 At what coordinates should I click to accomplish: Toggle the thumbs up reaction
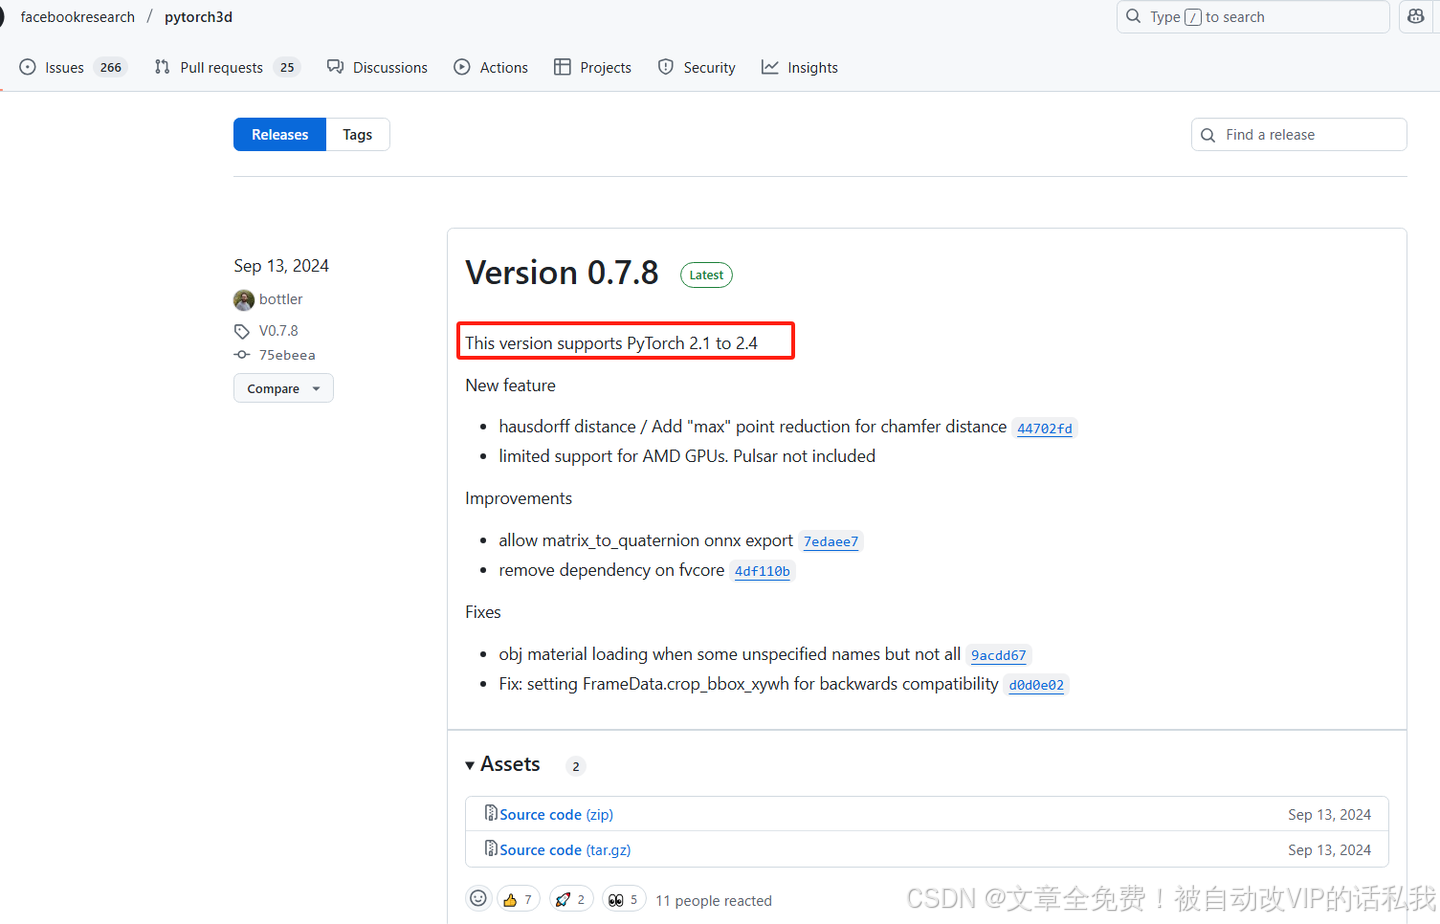point(518,899)
